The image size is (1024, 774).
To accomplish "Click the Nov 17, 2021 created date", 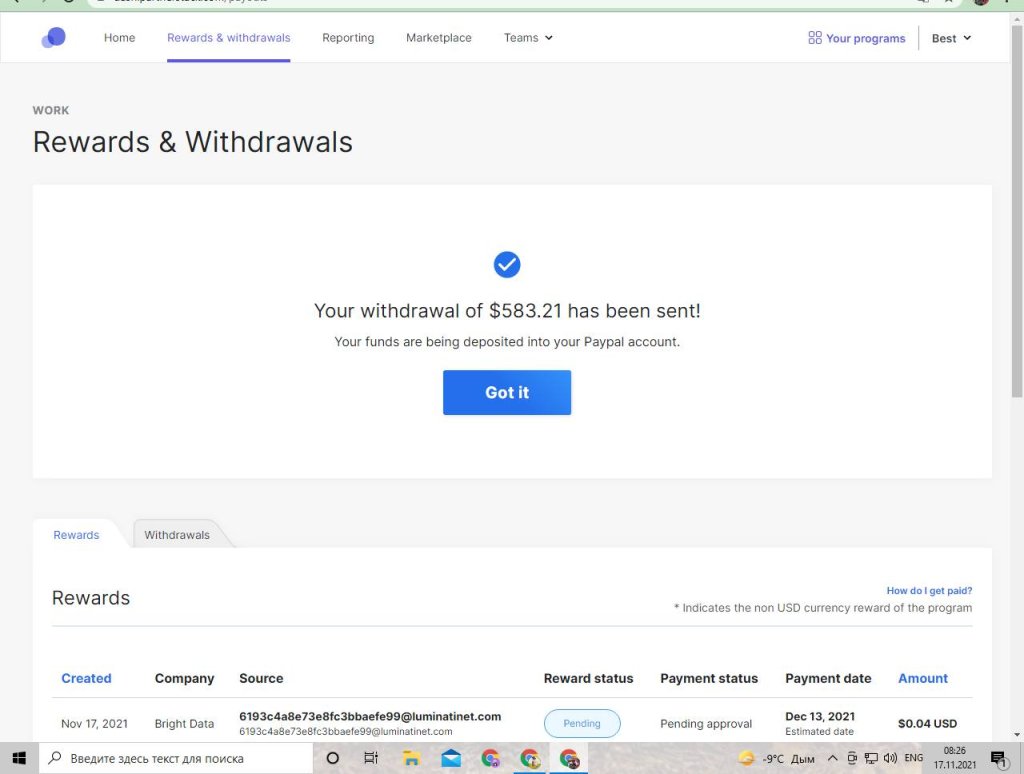I will [94, 724].
